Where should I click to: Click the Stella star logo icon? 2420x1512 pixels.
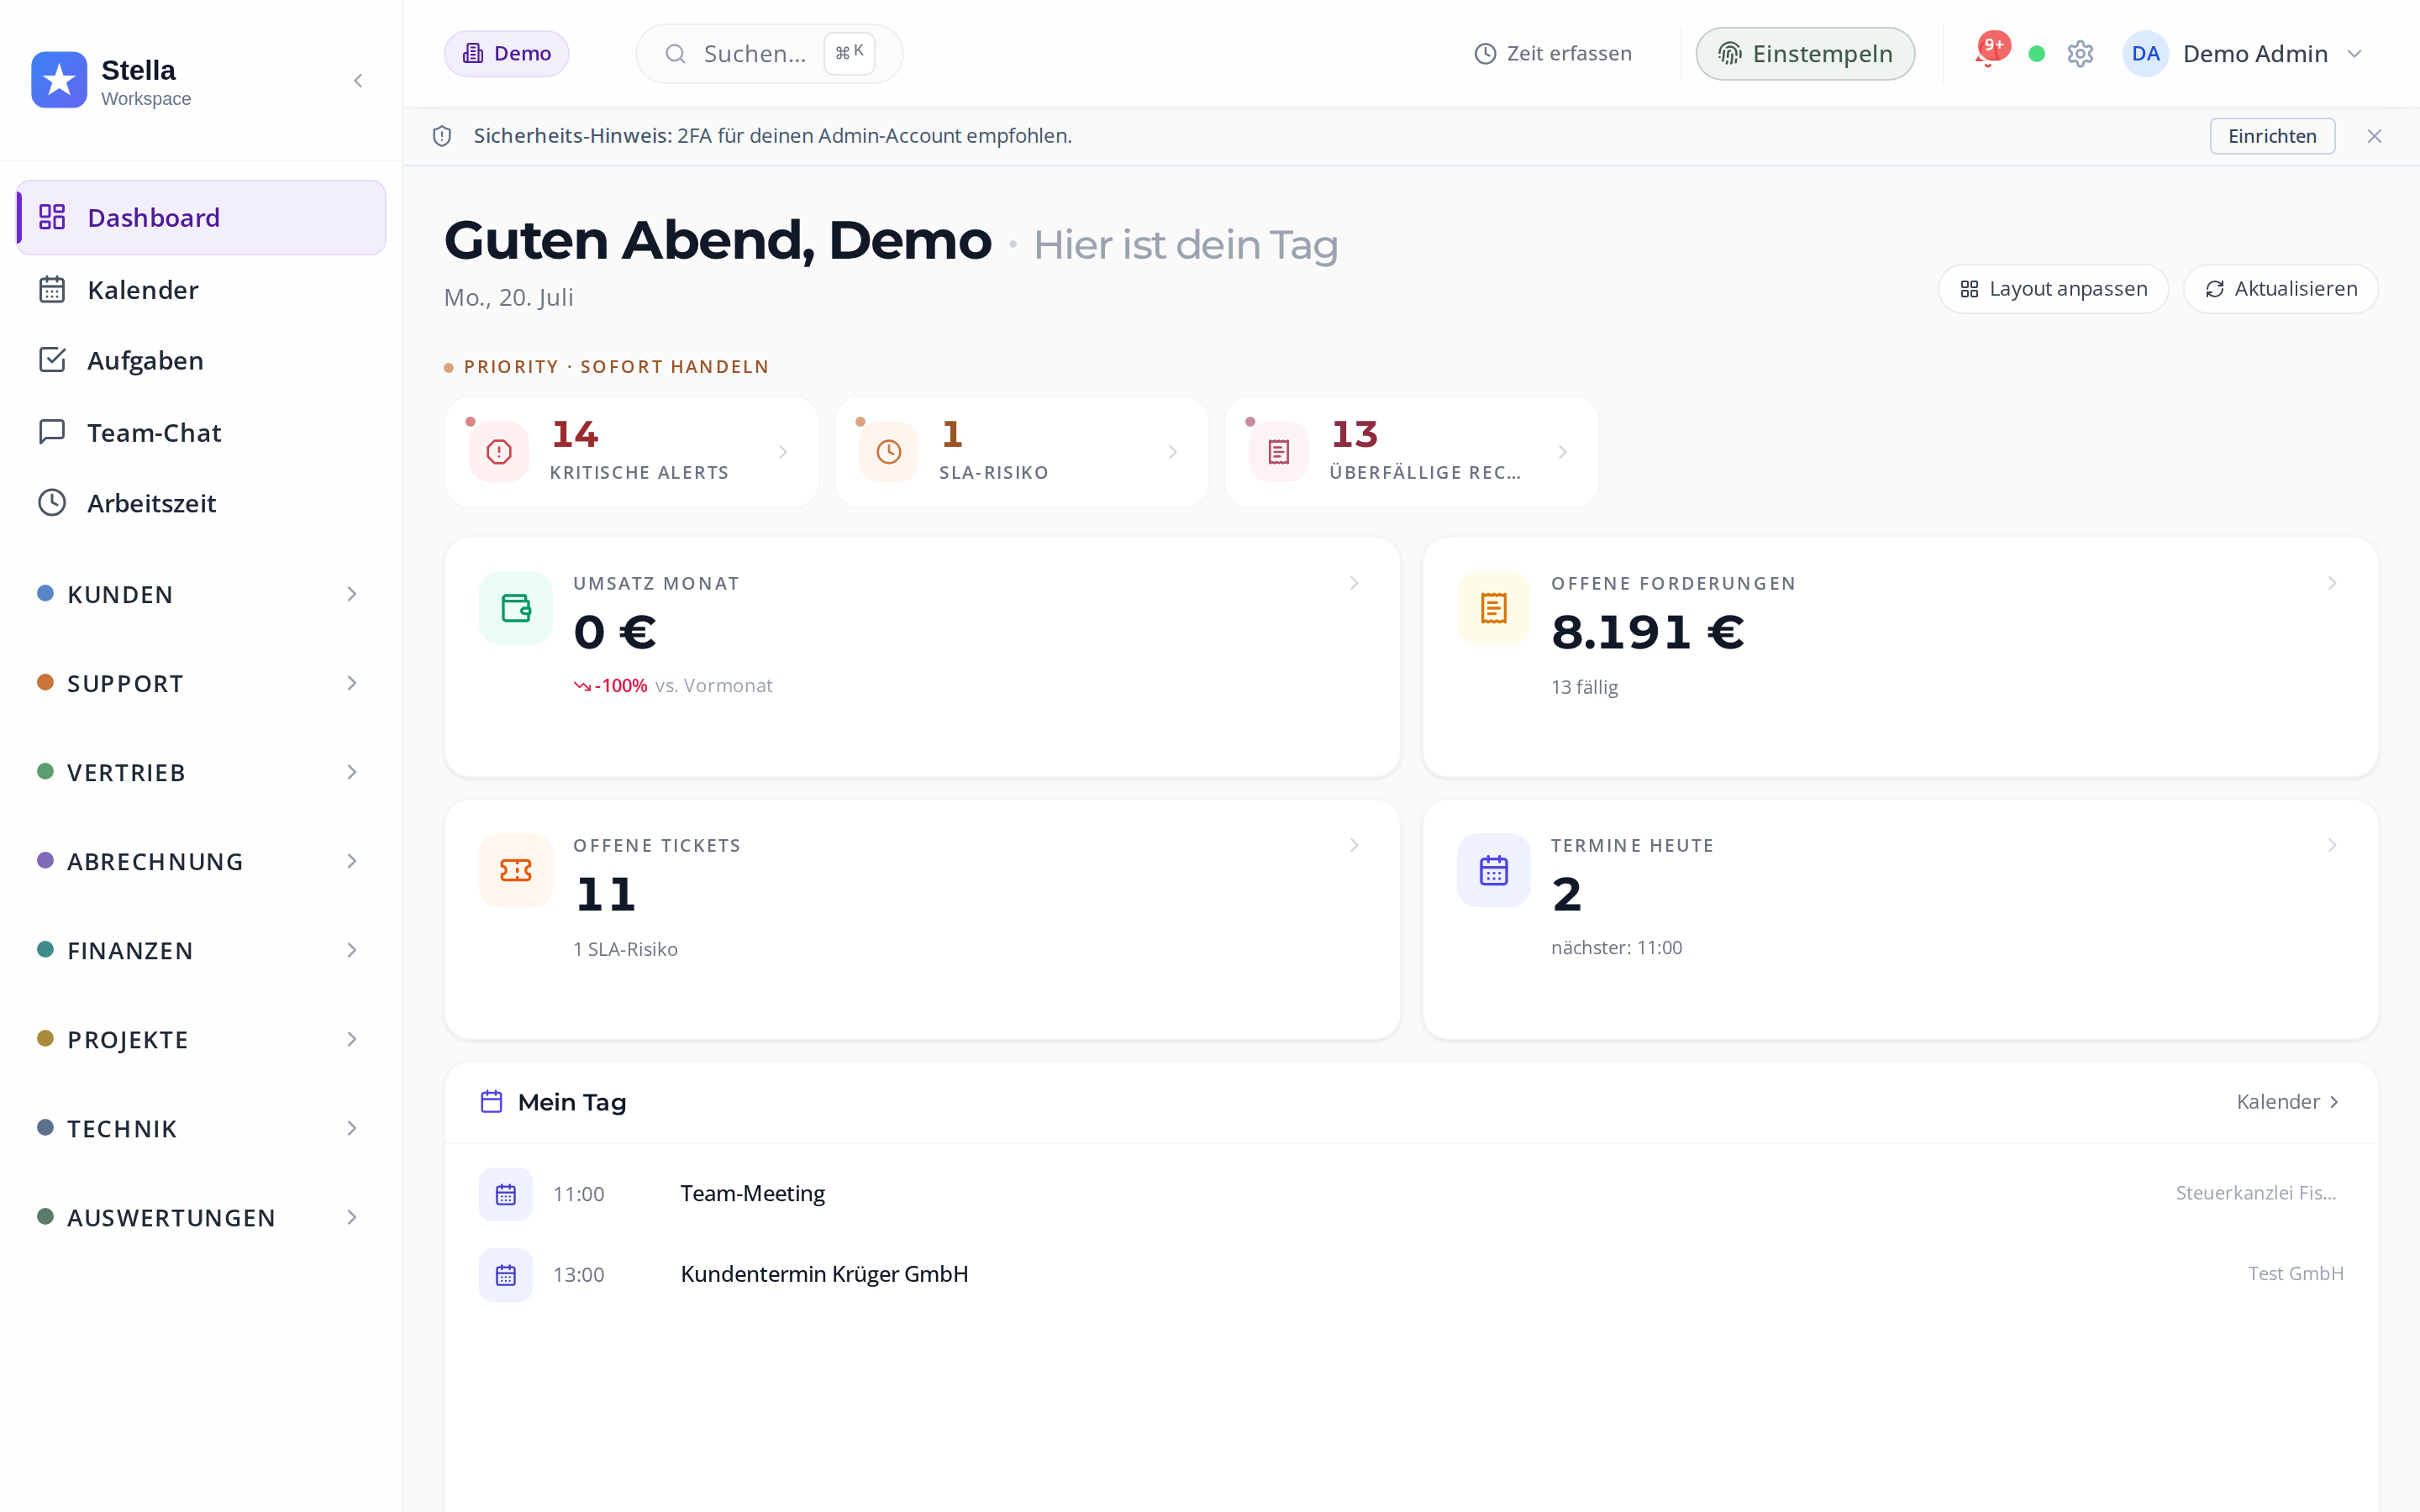(59, 80)
